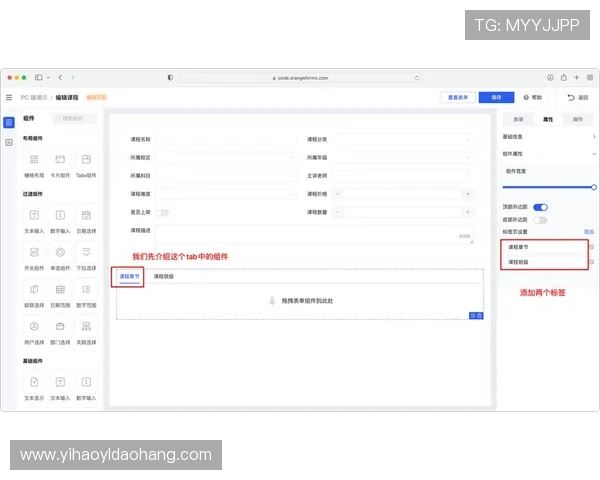The image size is (600, 480).
Task: Select the 课程班级 tab in canvas
Action: pos(164,276)
